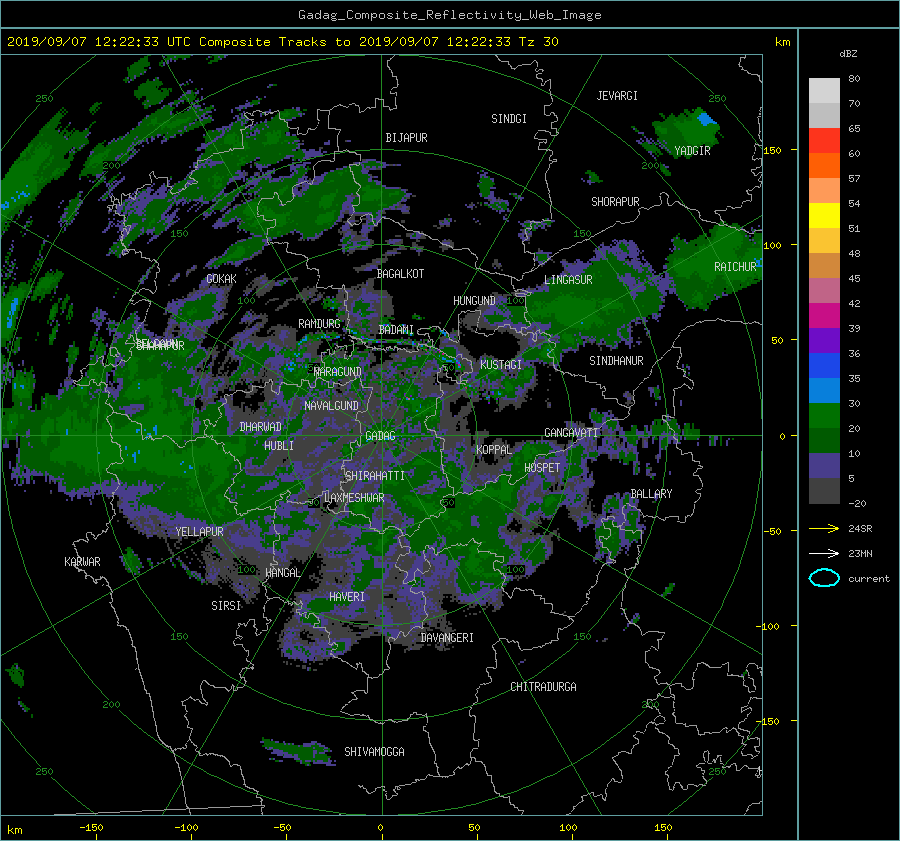Click the yellow 24SR arrow legend icon

click(x=824, y=528)
